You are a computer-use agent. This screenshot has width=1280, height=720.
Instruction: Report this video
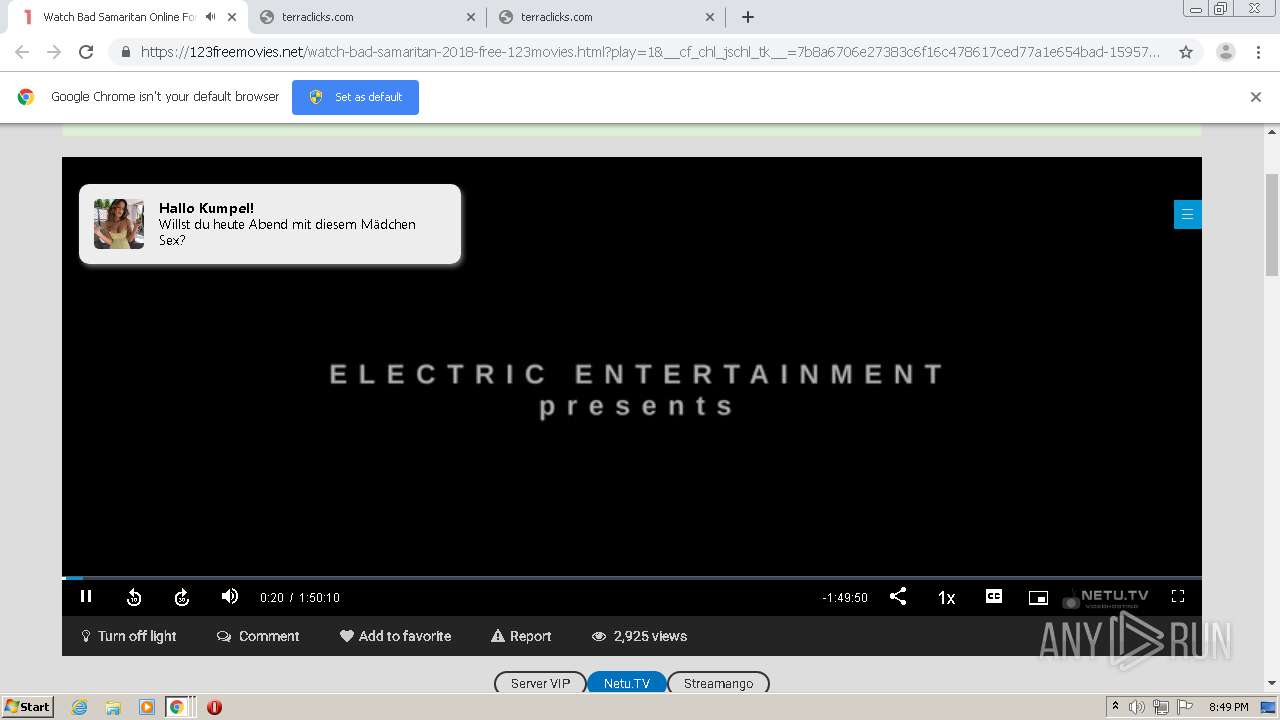click(521, 636)
